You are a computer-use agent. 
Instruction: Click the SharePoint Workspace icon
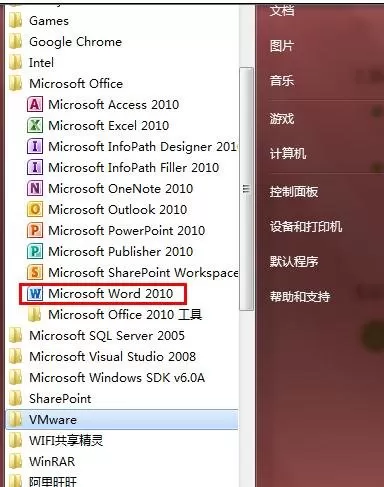[35, 273]
